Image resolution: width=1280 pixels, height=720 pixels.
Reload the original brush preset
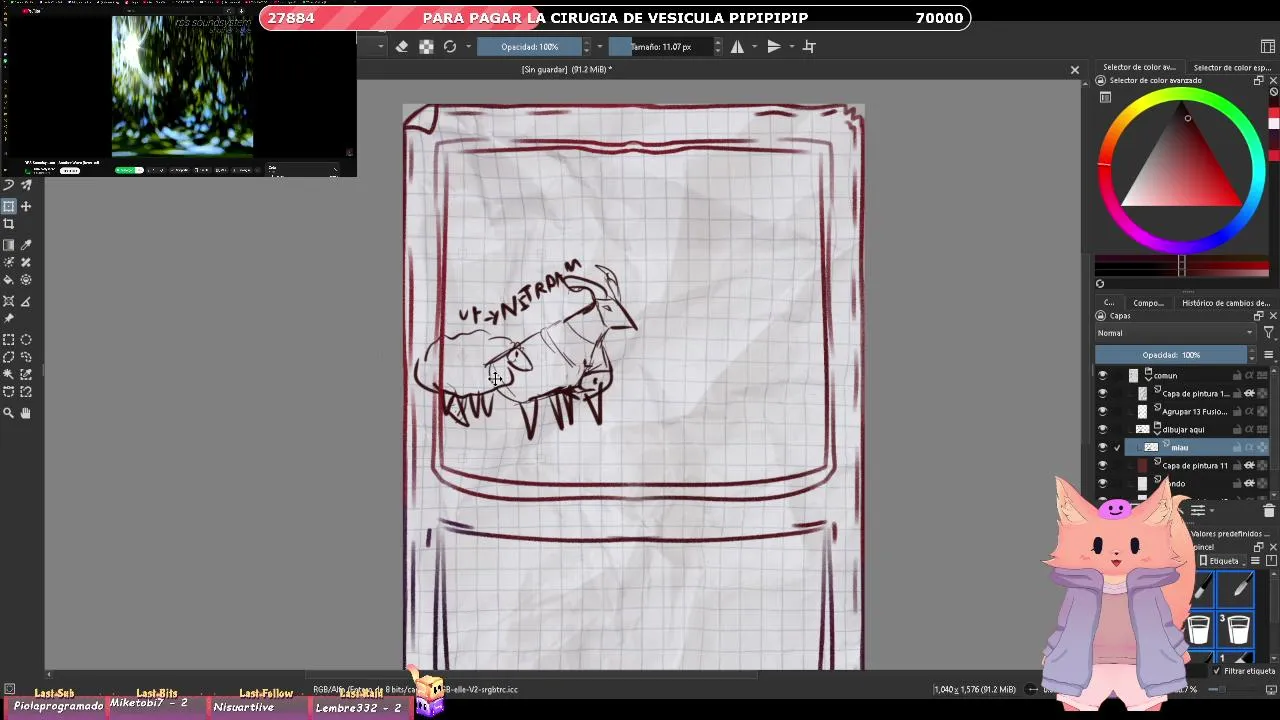pyautogui.click(x=450, y=46)
